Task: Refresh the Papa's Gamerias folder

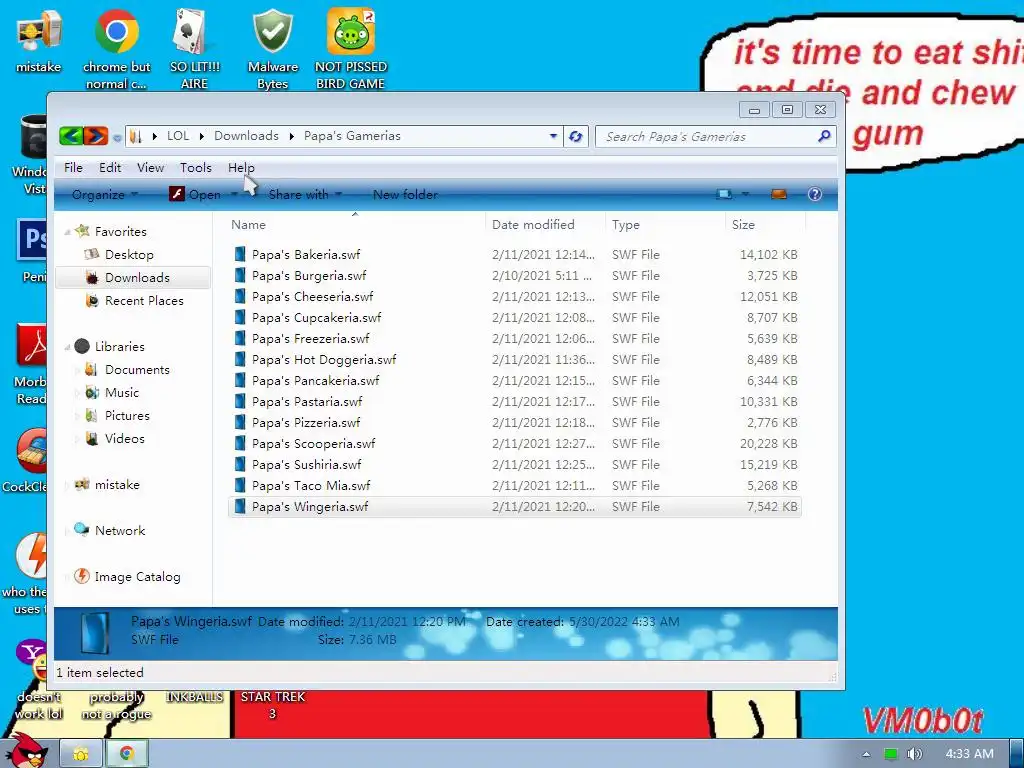Action: (575, 136)
